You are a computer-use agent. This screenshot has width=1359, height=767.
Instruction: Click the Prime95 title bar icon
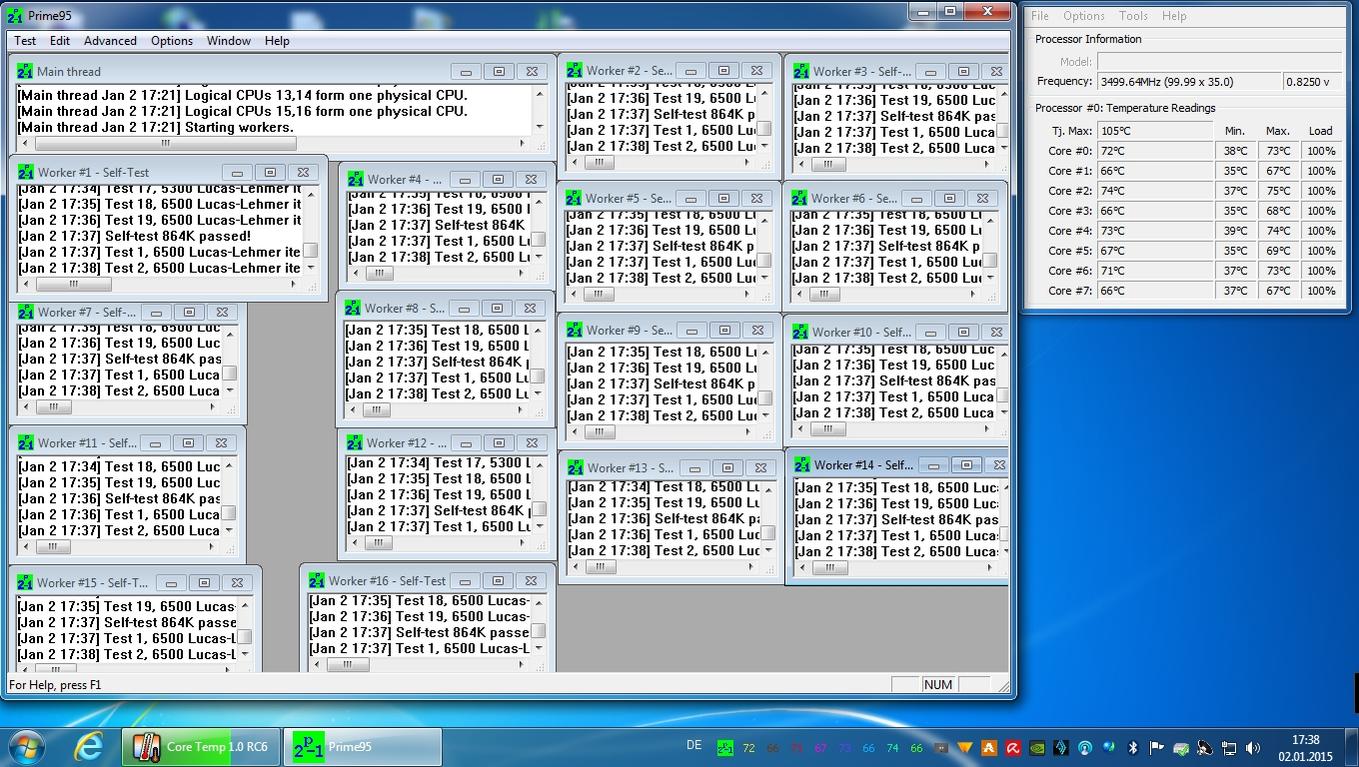pos(16,16)
